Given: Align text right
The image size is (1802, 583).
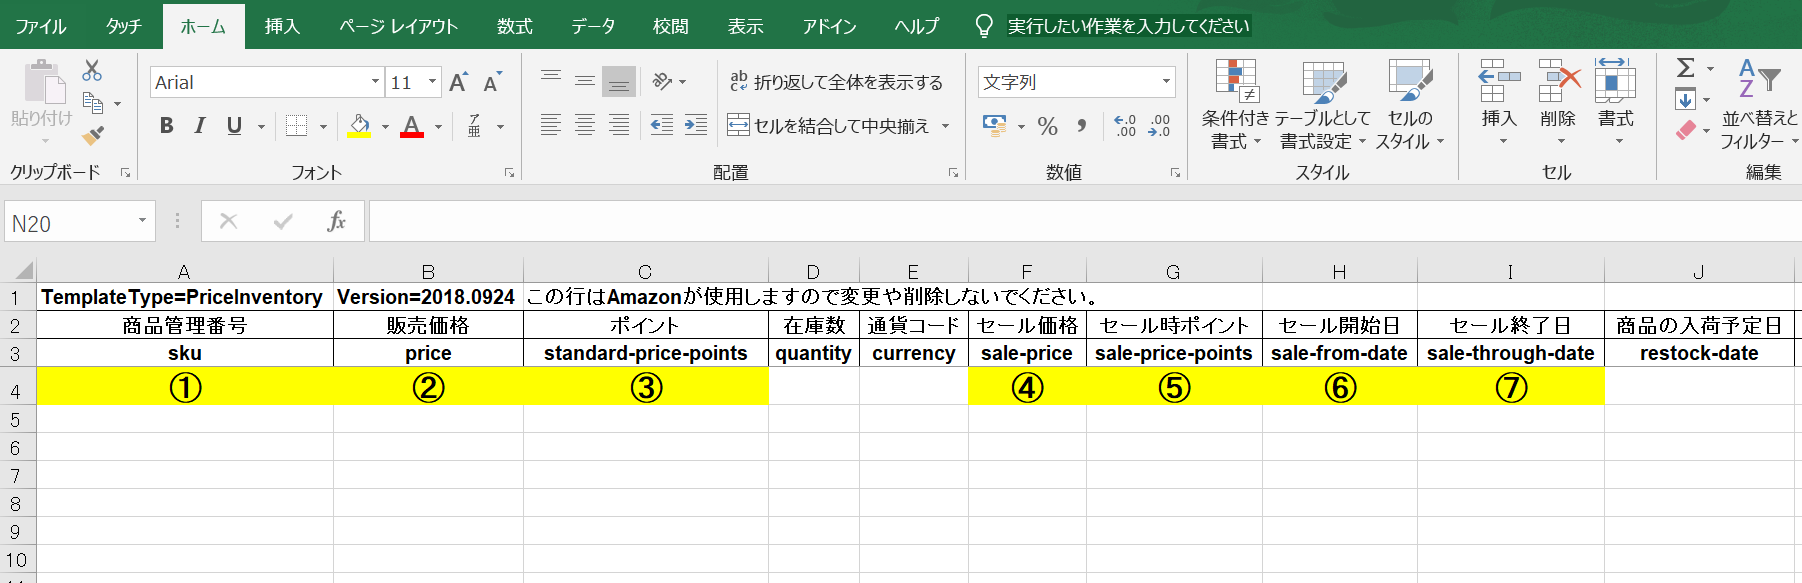Looking at the screenshot, I should click(619, 125).
